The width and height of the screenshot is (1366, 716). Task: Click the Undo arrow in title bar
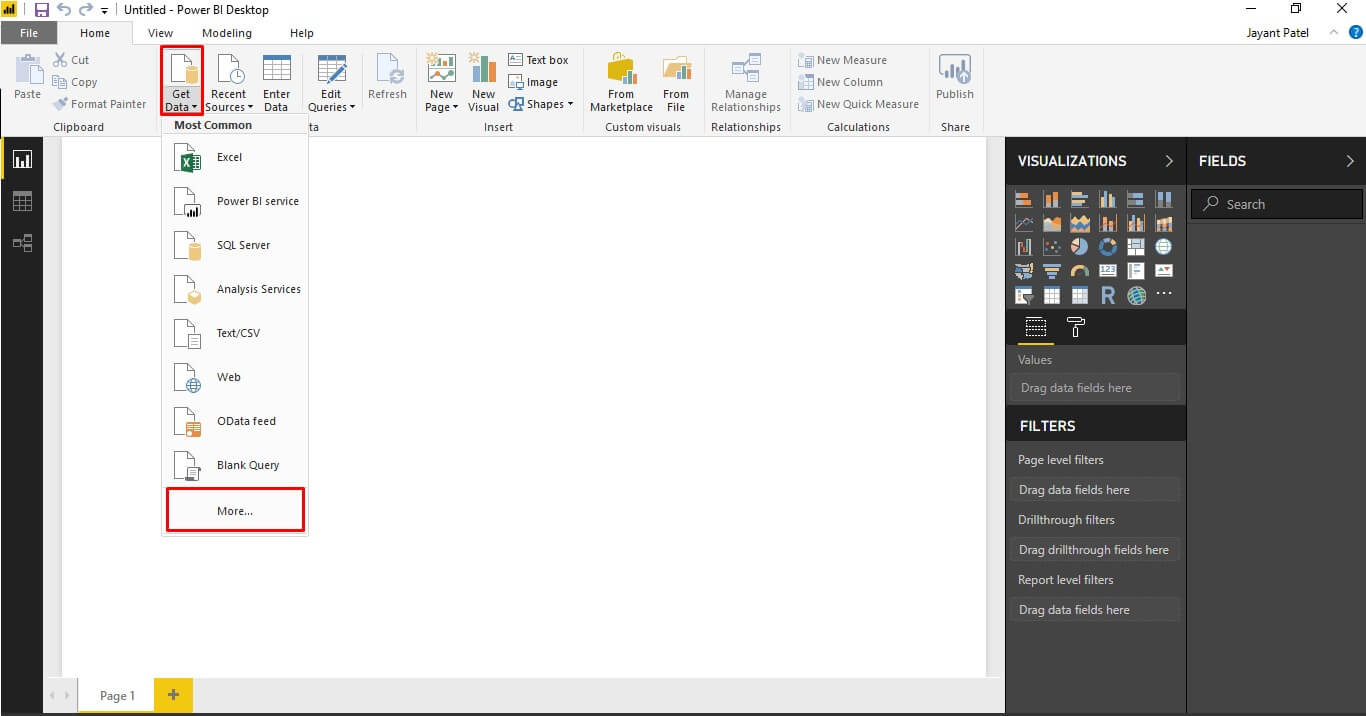click(64, 9)
